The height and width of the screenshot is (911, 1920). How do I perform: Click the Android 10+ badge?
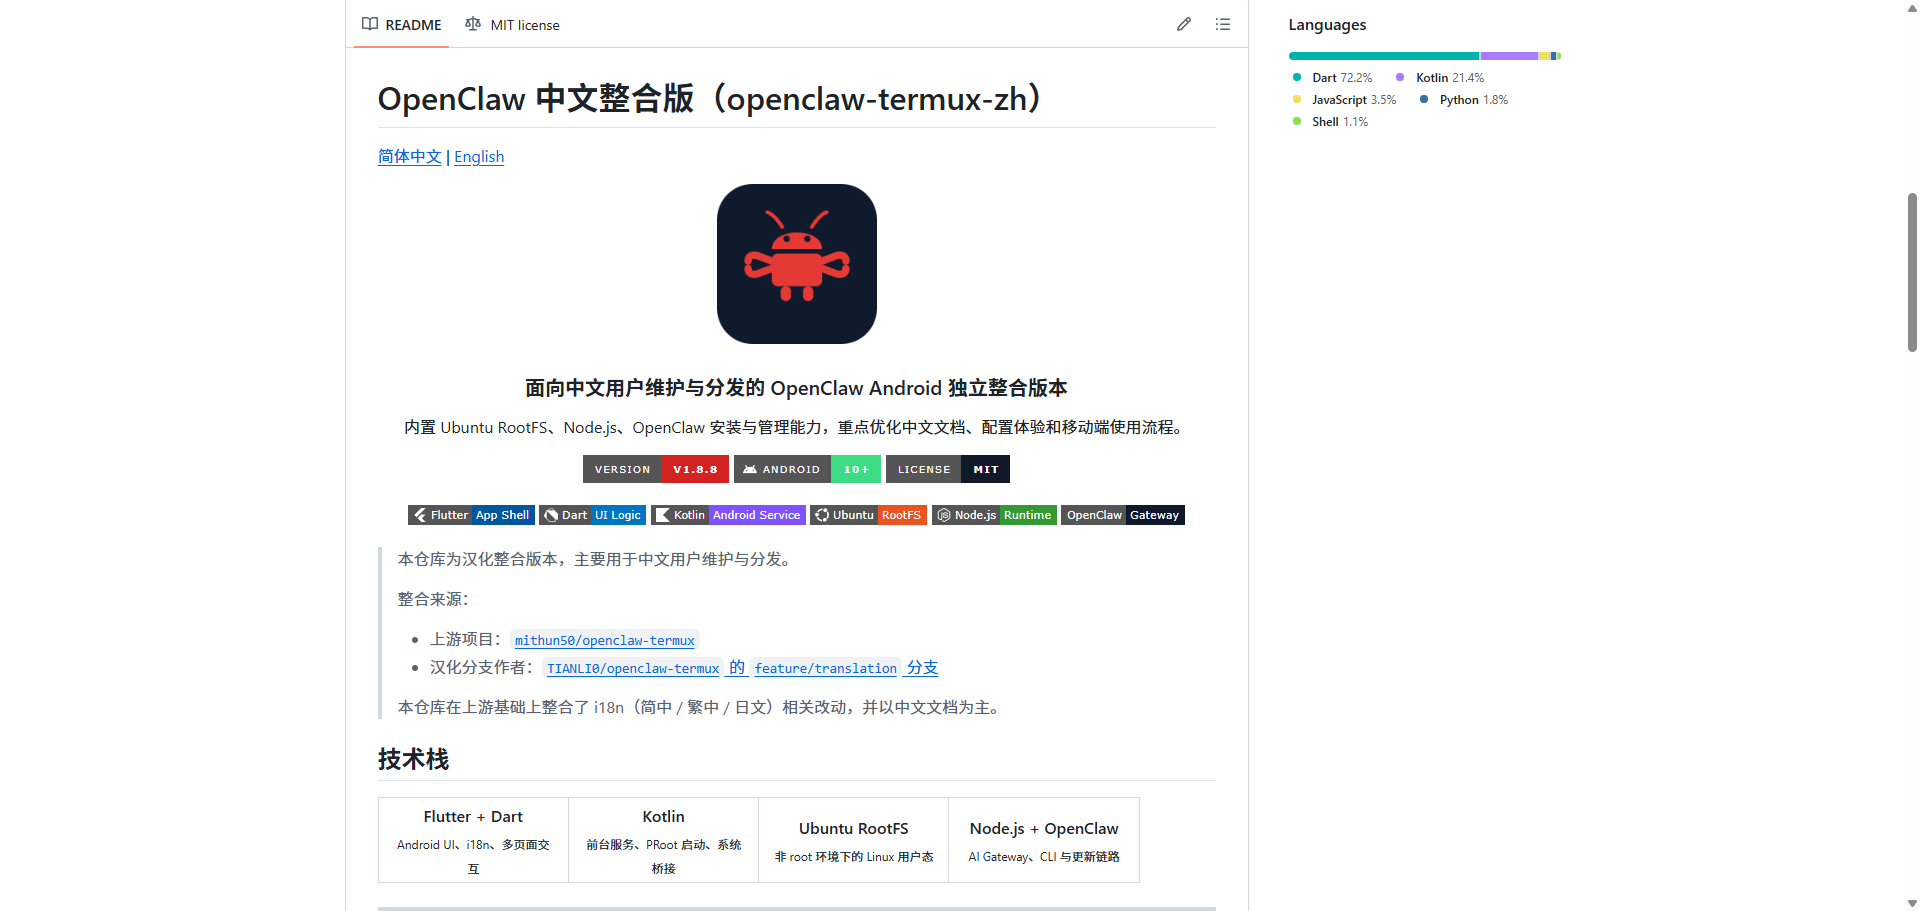(x=807, y=469)
